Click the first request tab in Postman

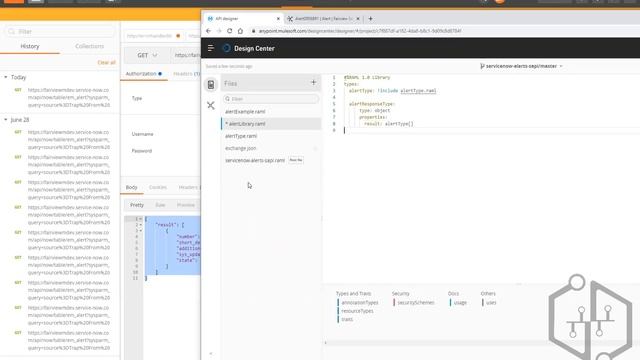click(x=153, y=36)
